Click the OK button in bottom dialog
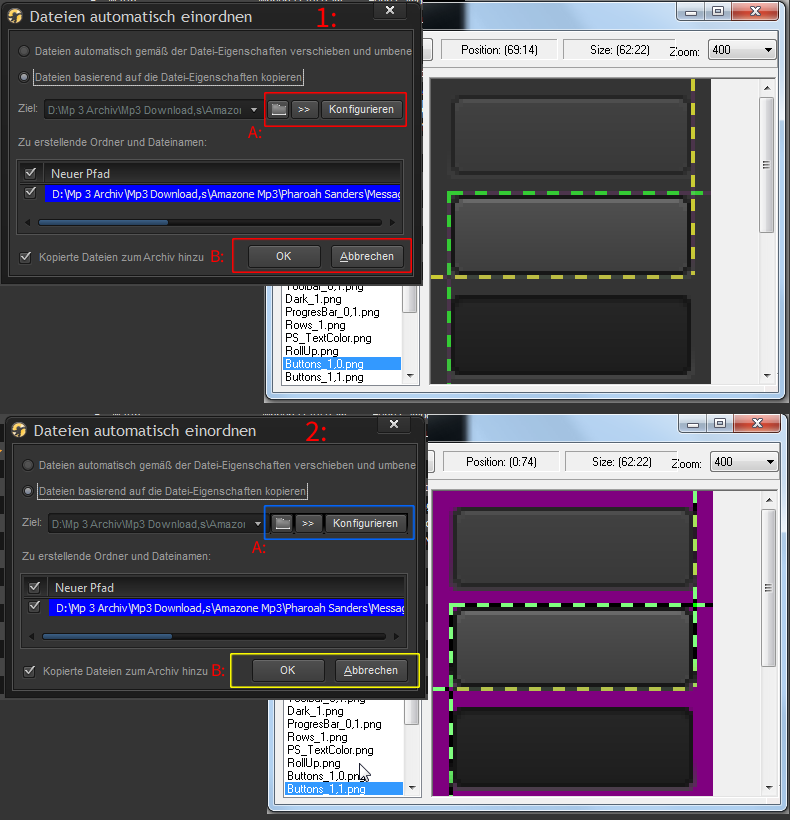The width and height of the screenshot is (790, 820). (x=287, y=670)
